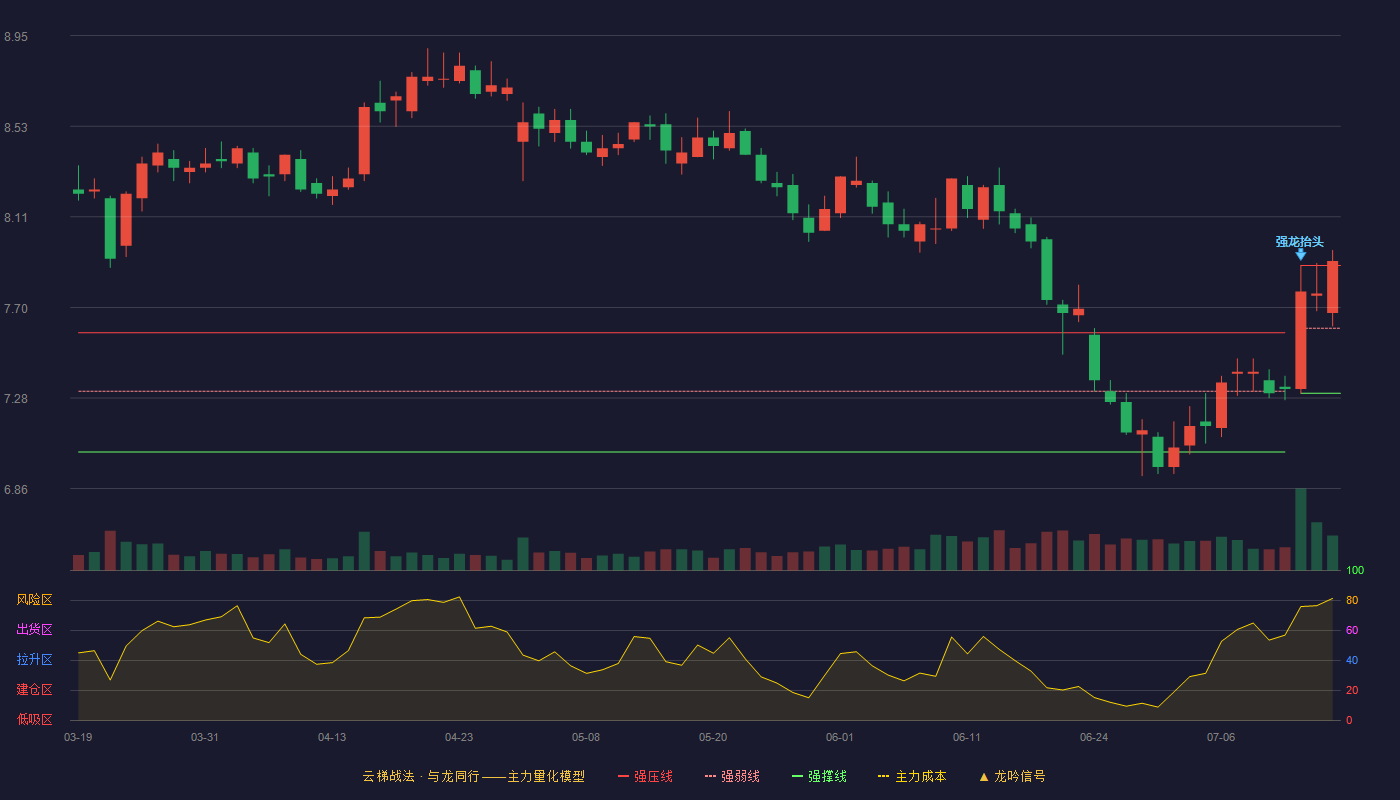Click the 04-23 date axis label

pyautogui.click(x=459, y=737)
